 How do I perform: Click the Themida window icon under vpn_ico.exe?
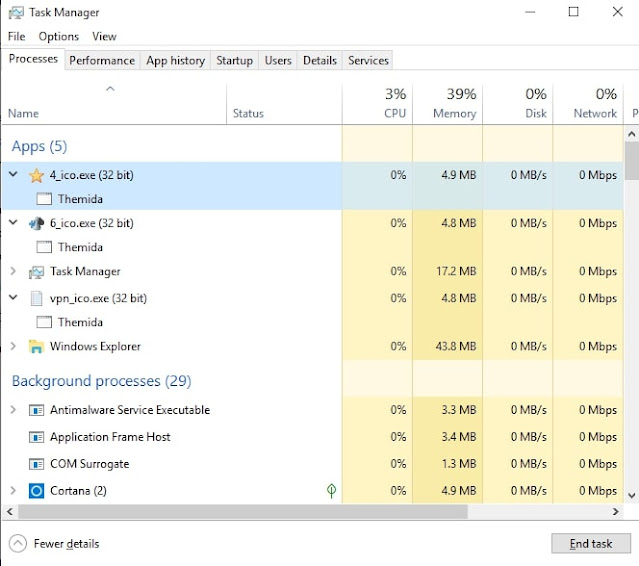(44, 322)
